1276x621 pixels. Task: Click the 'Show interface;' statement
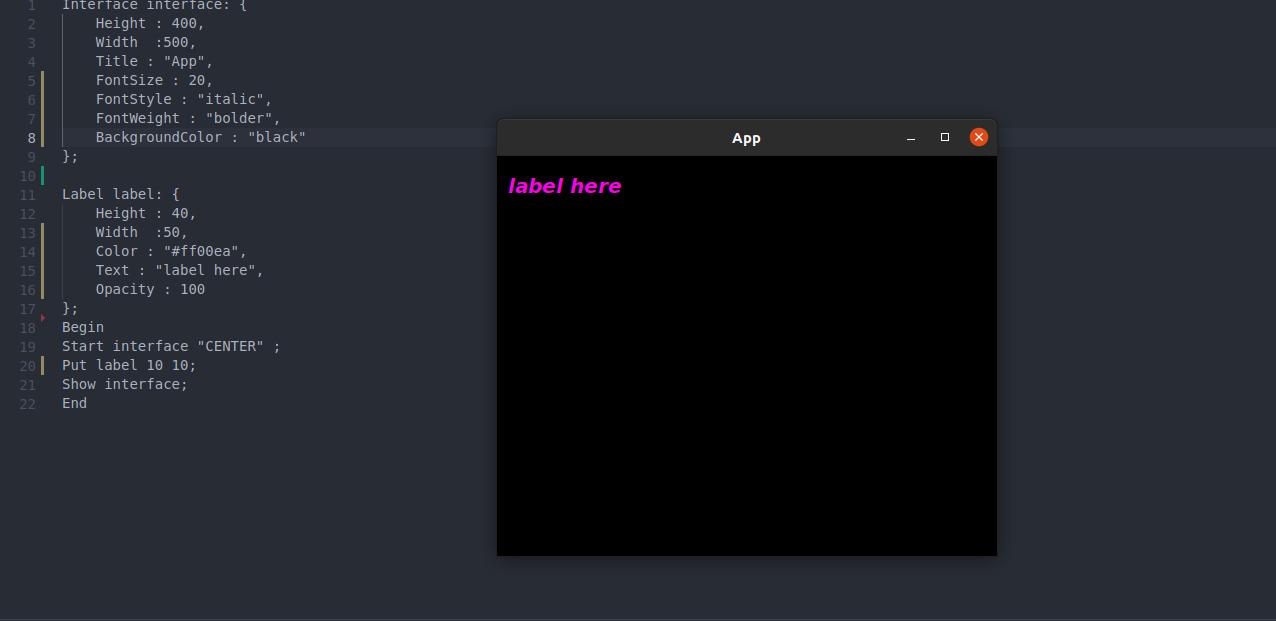coord(125,384)
